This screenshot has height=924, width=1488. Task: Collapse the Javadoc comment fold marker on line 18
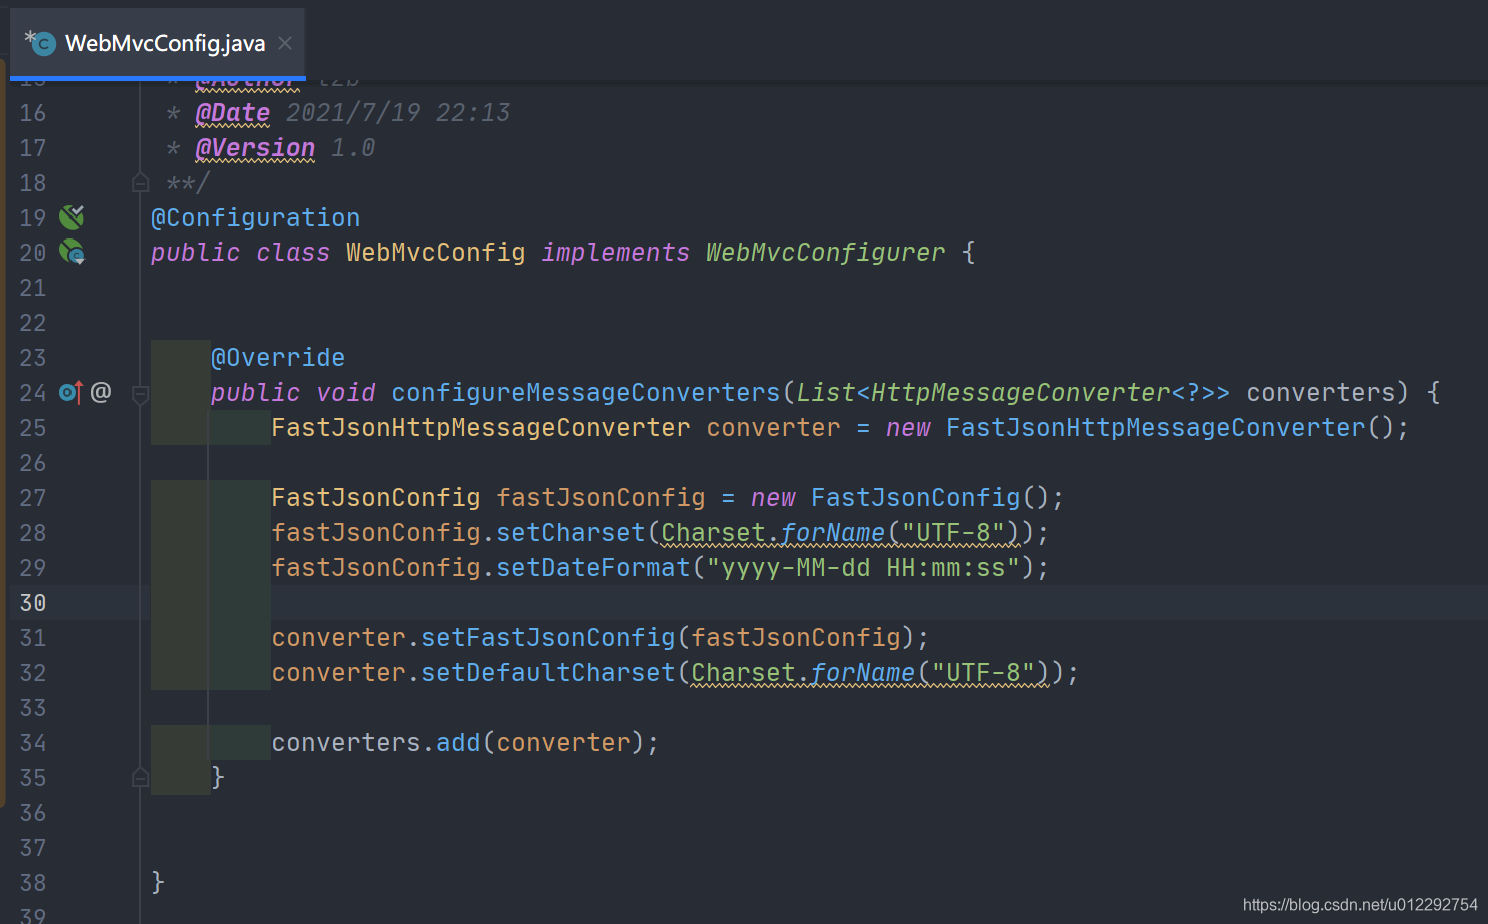141,182
